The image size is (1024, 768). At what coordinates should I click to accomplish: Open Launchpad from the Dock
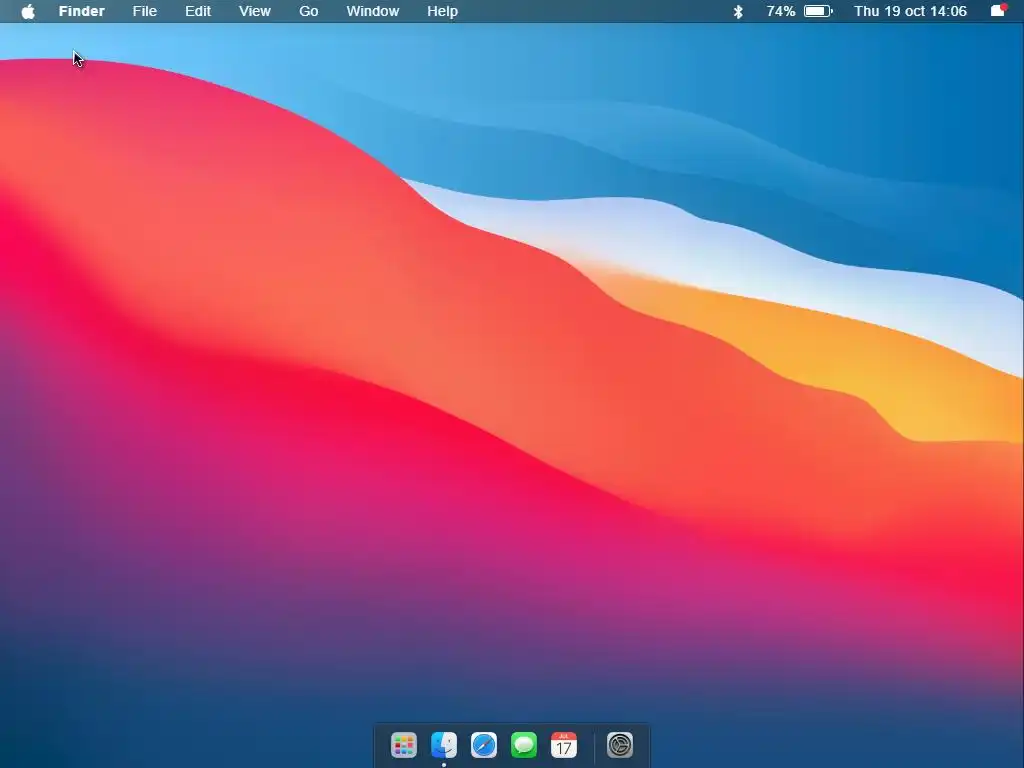pos(404,744)
